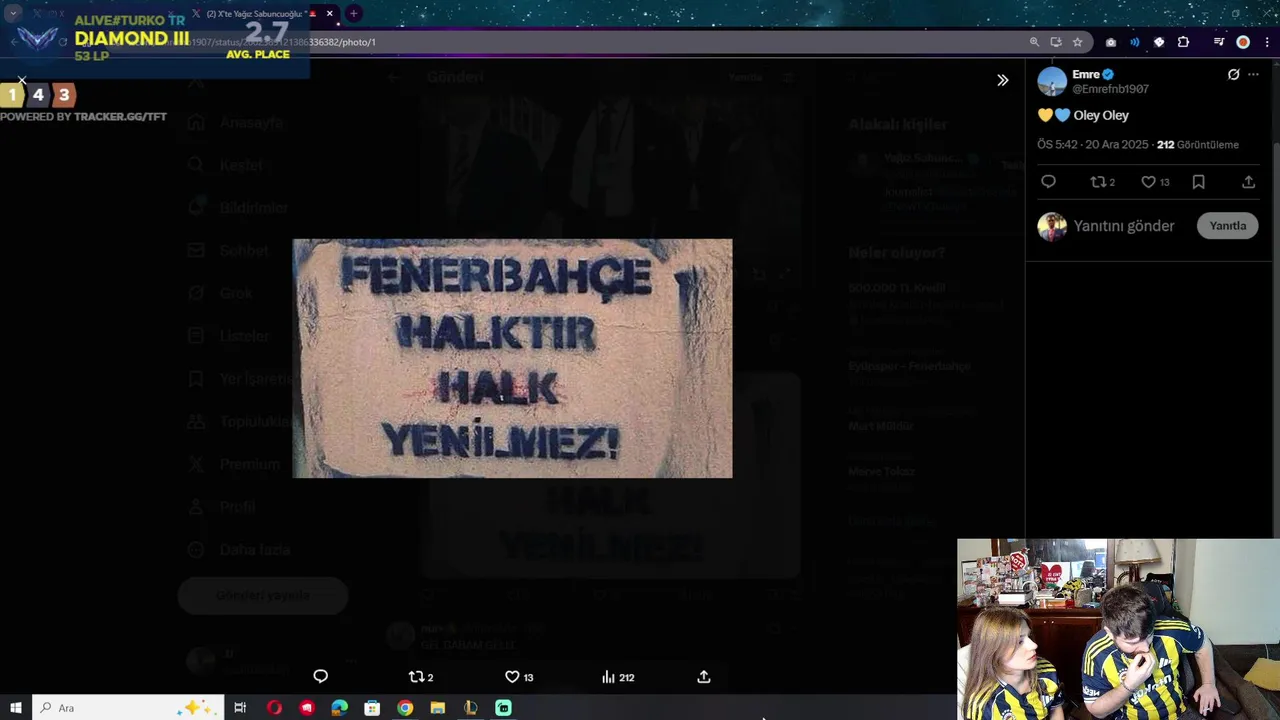Switch to Google Chrome in the taskbar
Screen dimensions: 1280x720
pos(405,708)
